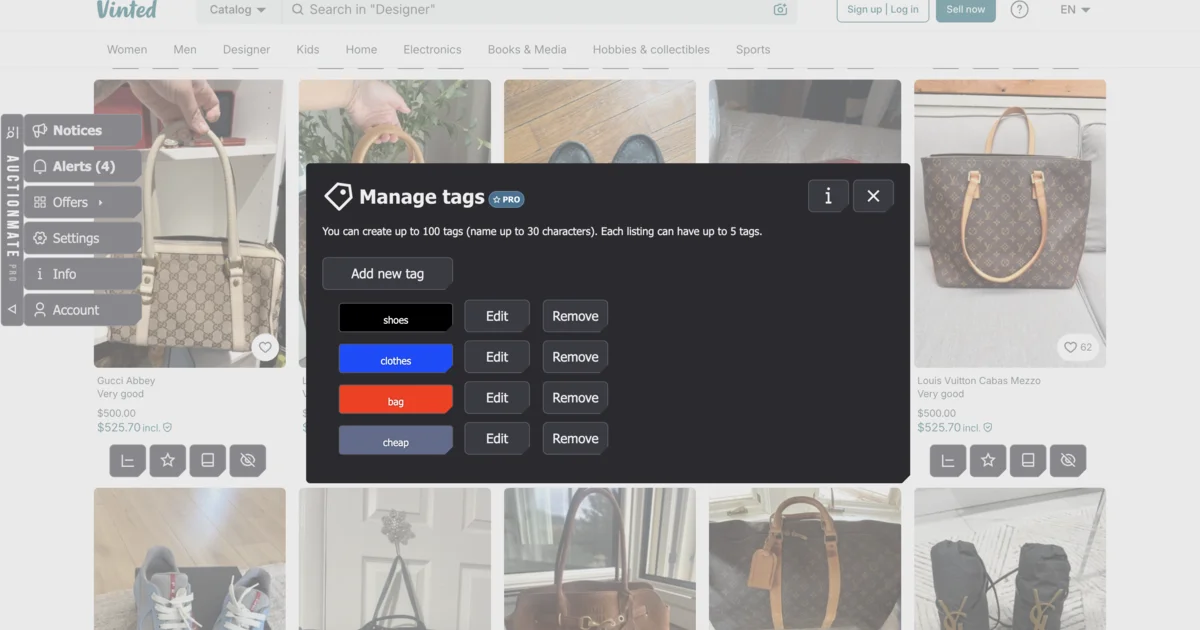
Task: Edit the shoes tag
Action: [x=497, y=316]
